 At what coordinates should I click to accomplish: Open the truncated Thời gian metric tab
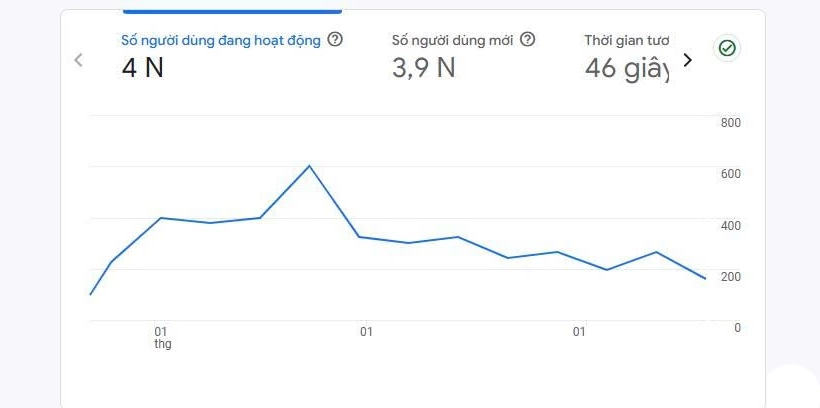pos(626,41)
